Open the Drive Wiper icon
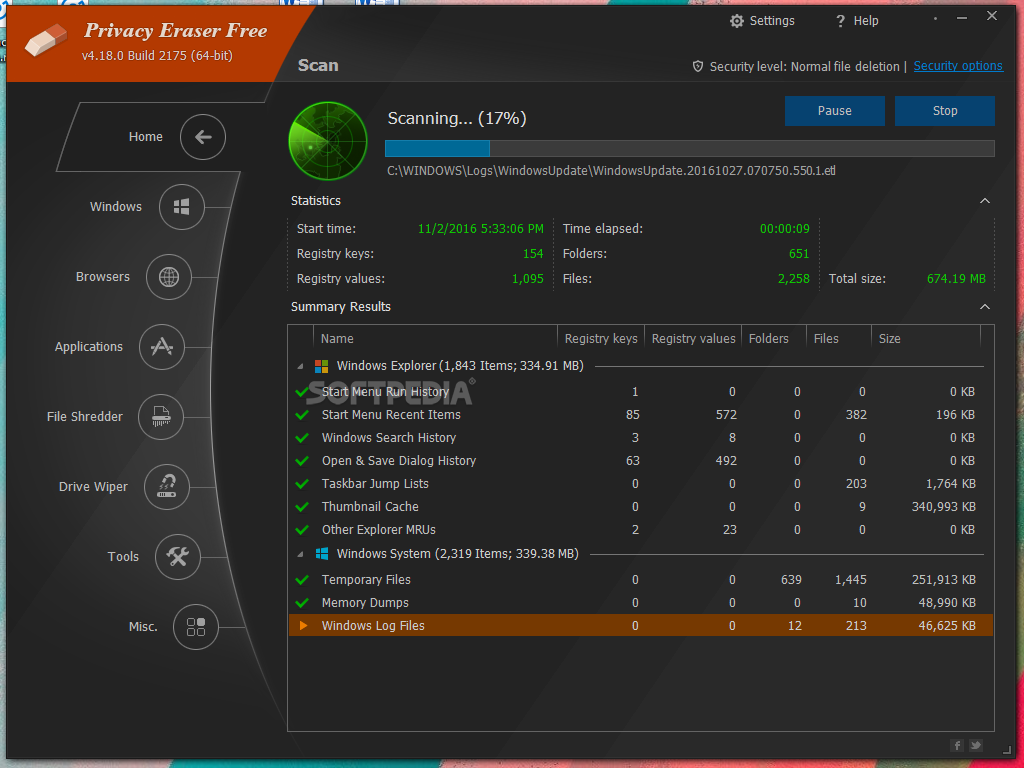This screenshot has height=768, width=1024. [167, 487]
